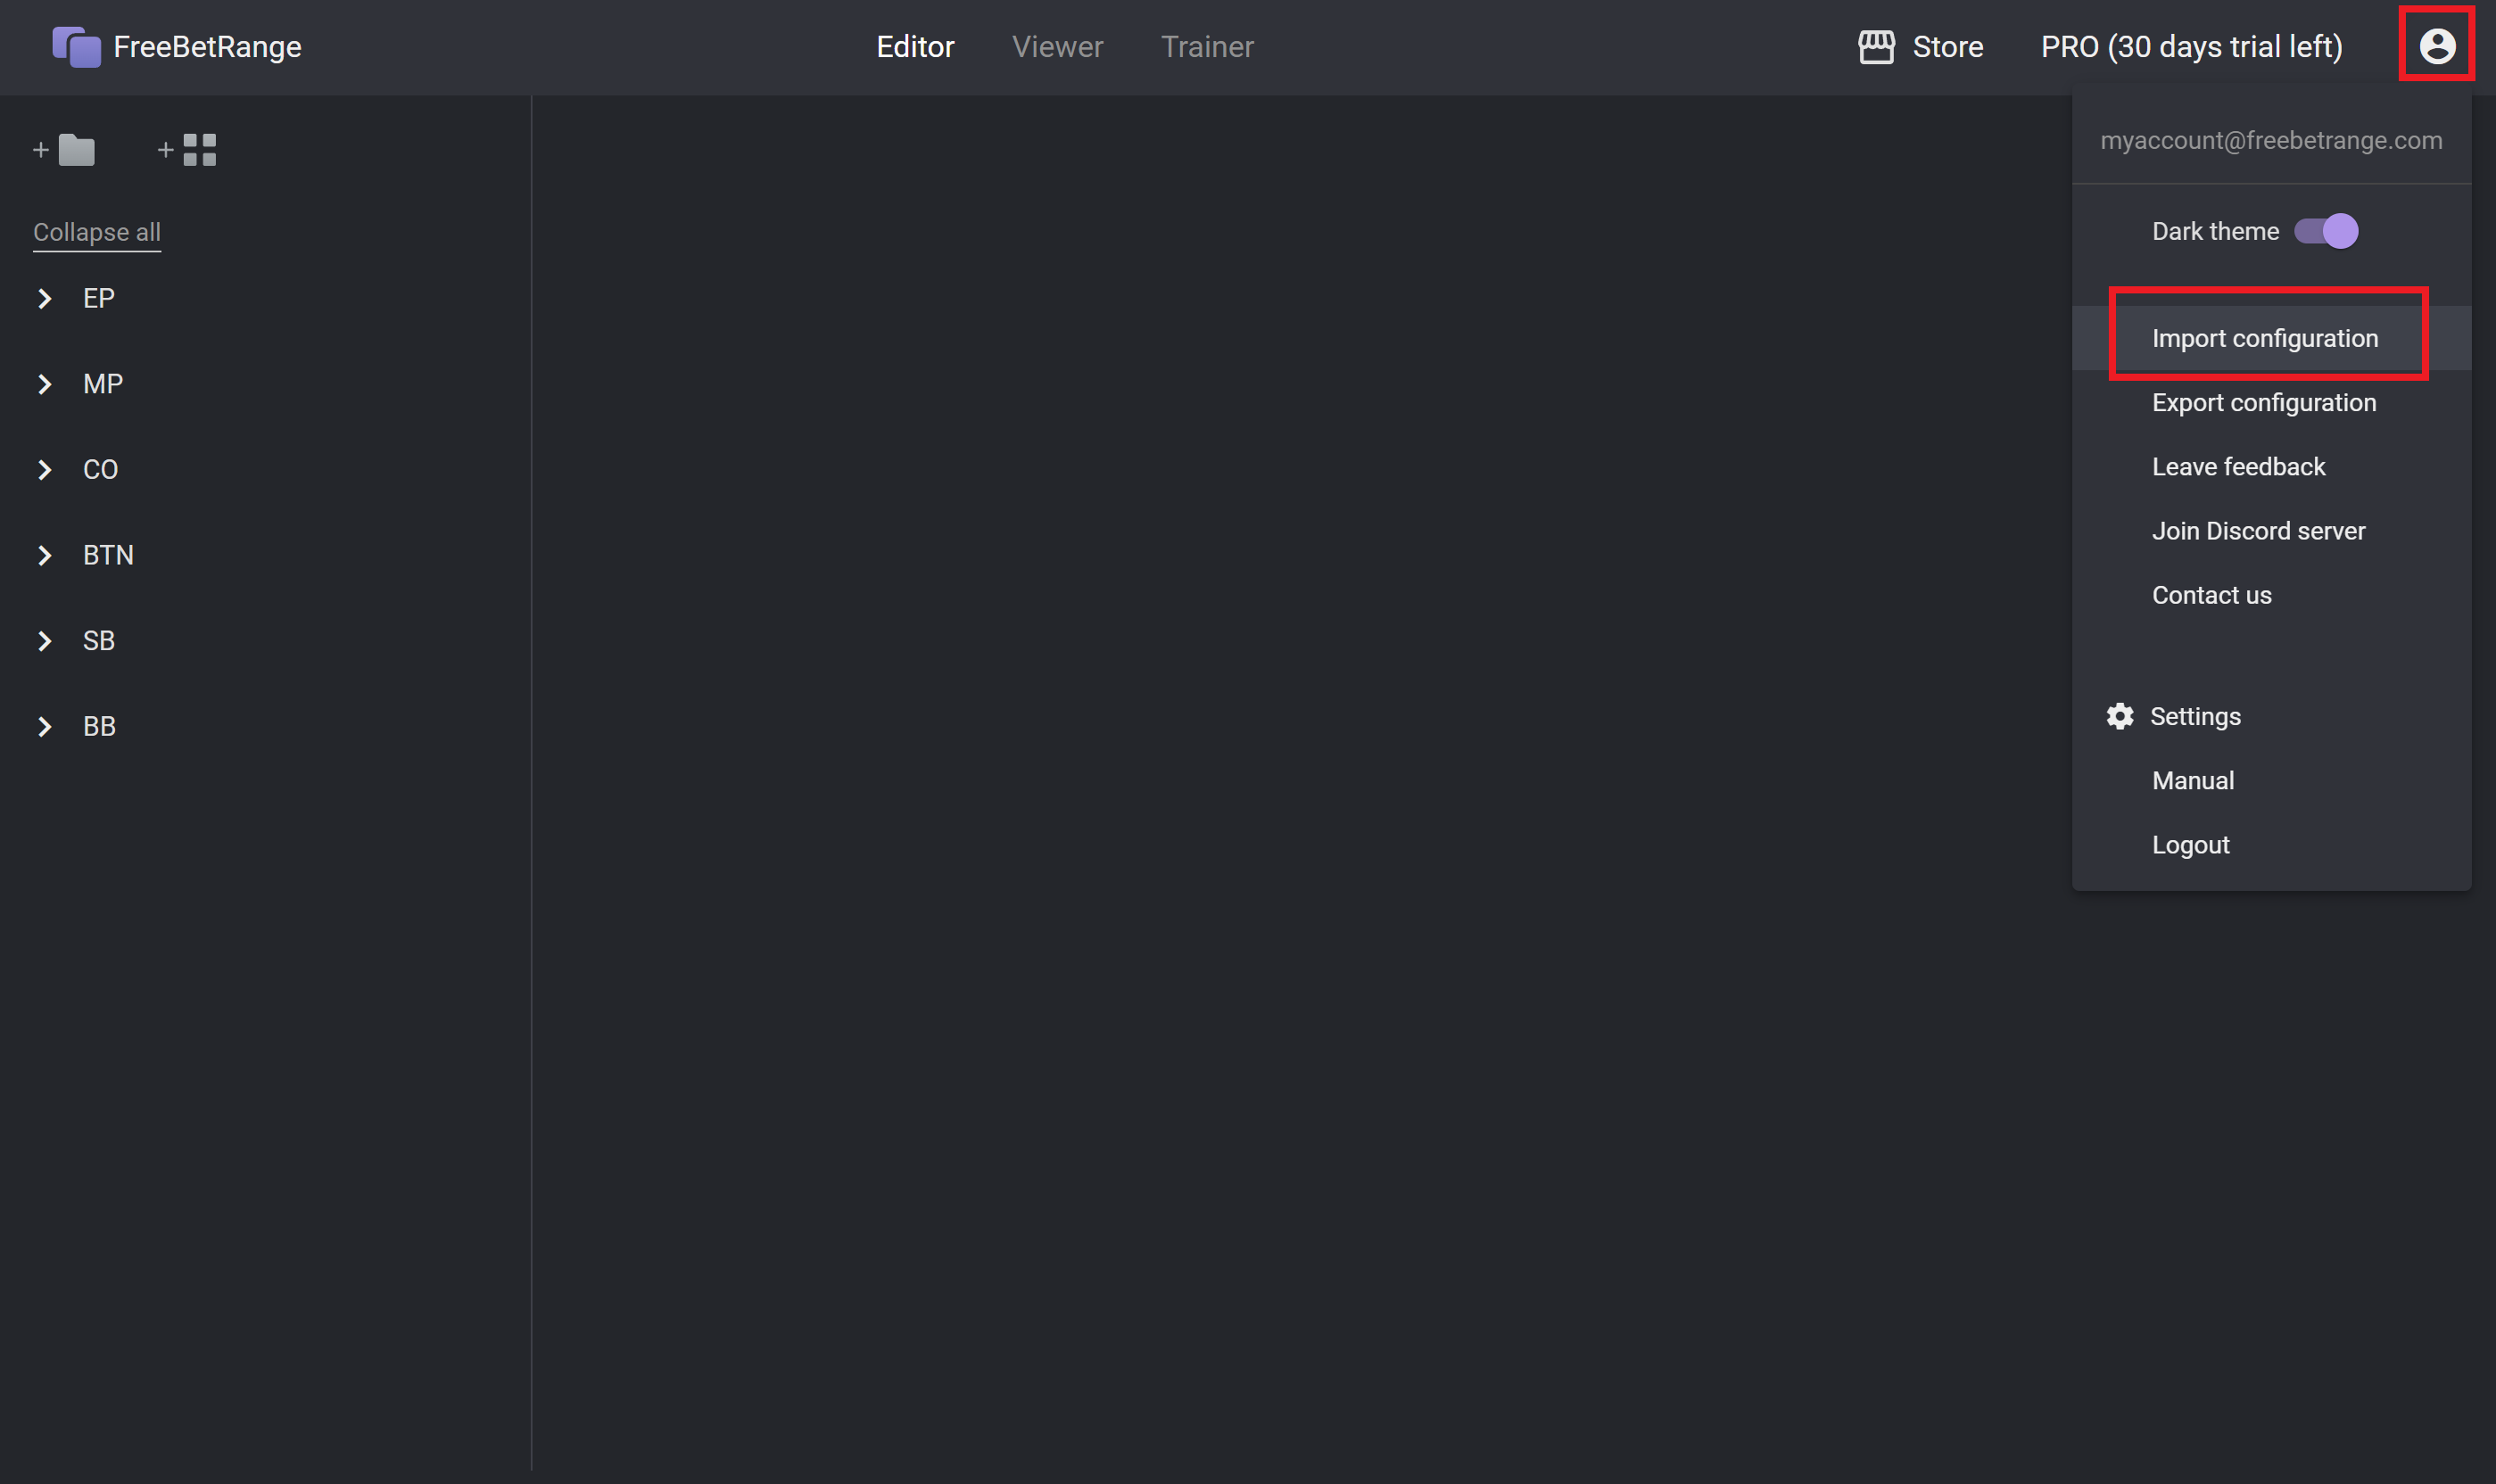Click Logout from the menu
This screenshot has height=1484, width=2496.
(x=2190, y=845)
